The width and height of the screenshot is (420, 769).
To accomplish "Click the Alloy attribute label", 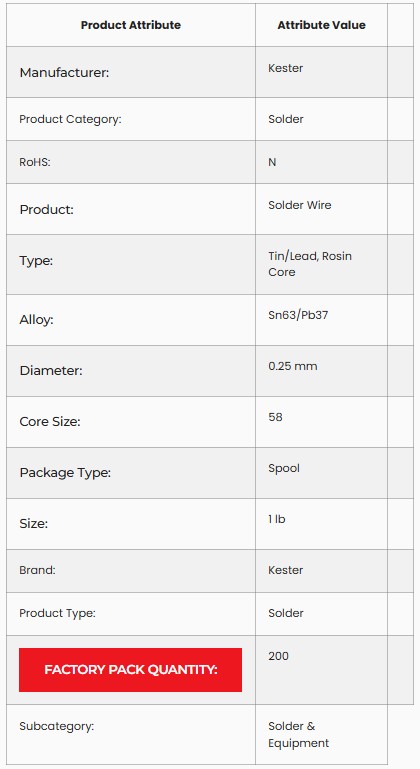I will pos(36,320).
